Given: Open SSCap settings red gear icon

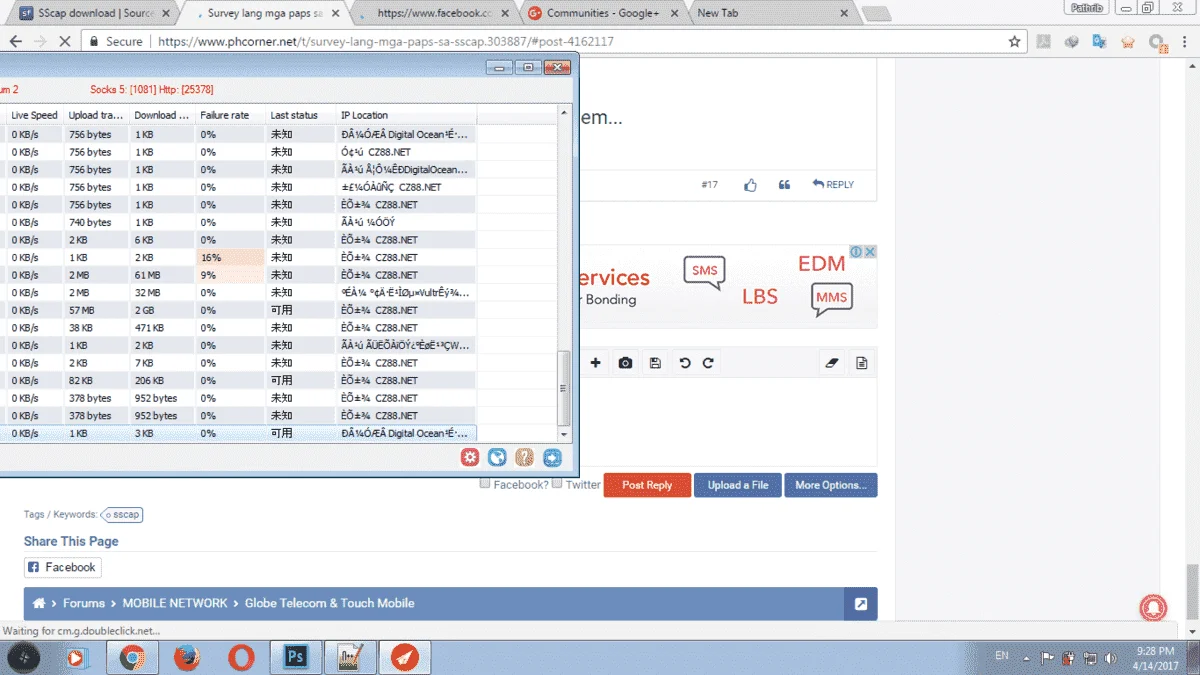Looking at the screenshot, I should 470,458.
